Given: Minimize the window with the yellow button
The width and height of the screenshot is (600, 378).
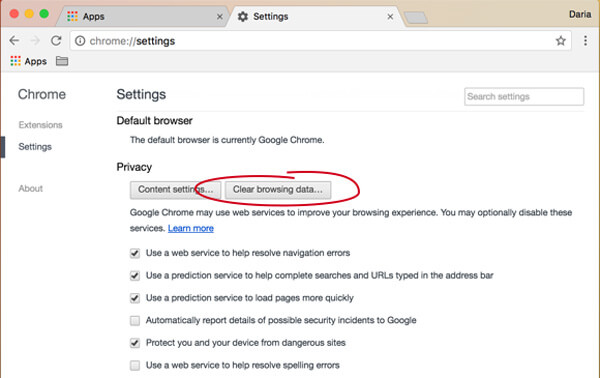Looking at the screenshot, I should pos(29,14).
